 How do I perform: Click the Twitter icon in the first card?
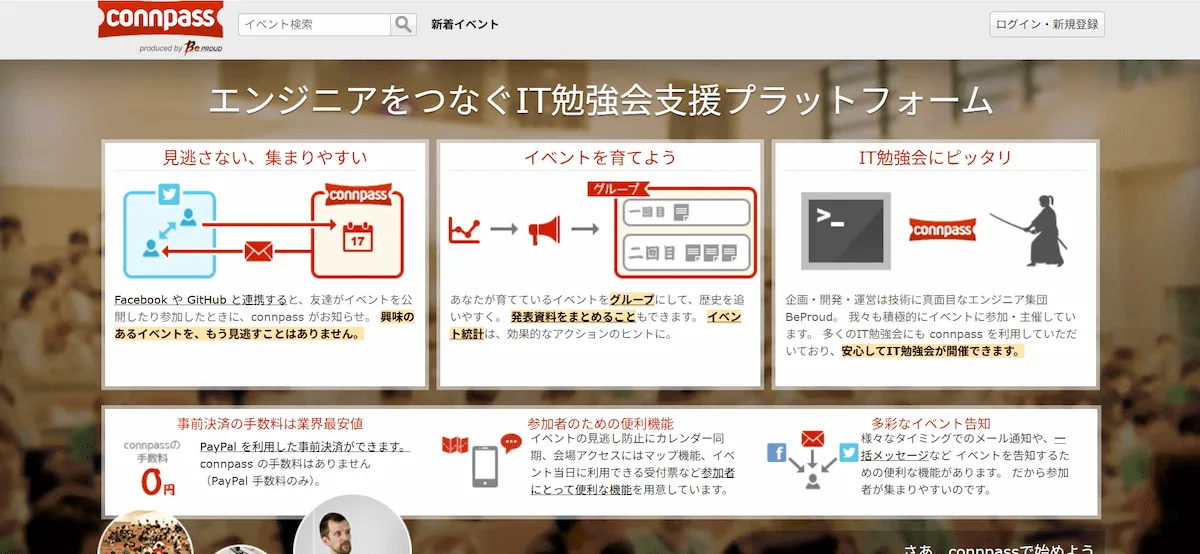click(x=169, y=195)
